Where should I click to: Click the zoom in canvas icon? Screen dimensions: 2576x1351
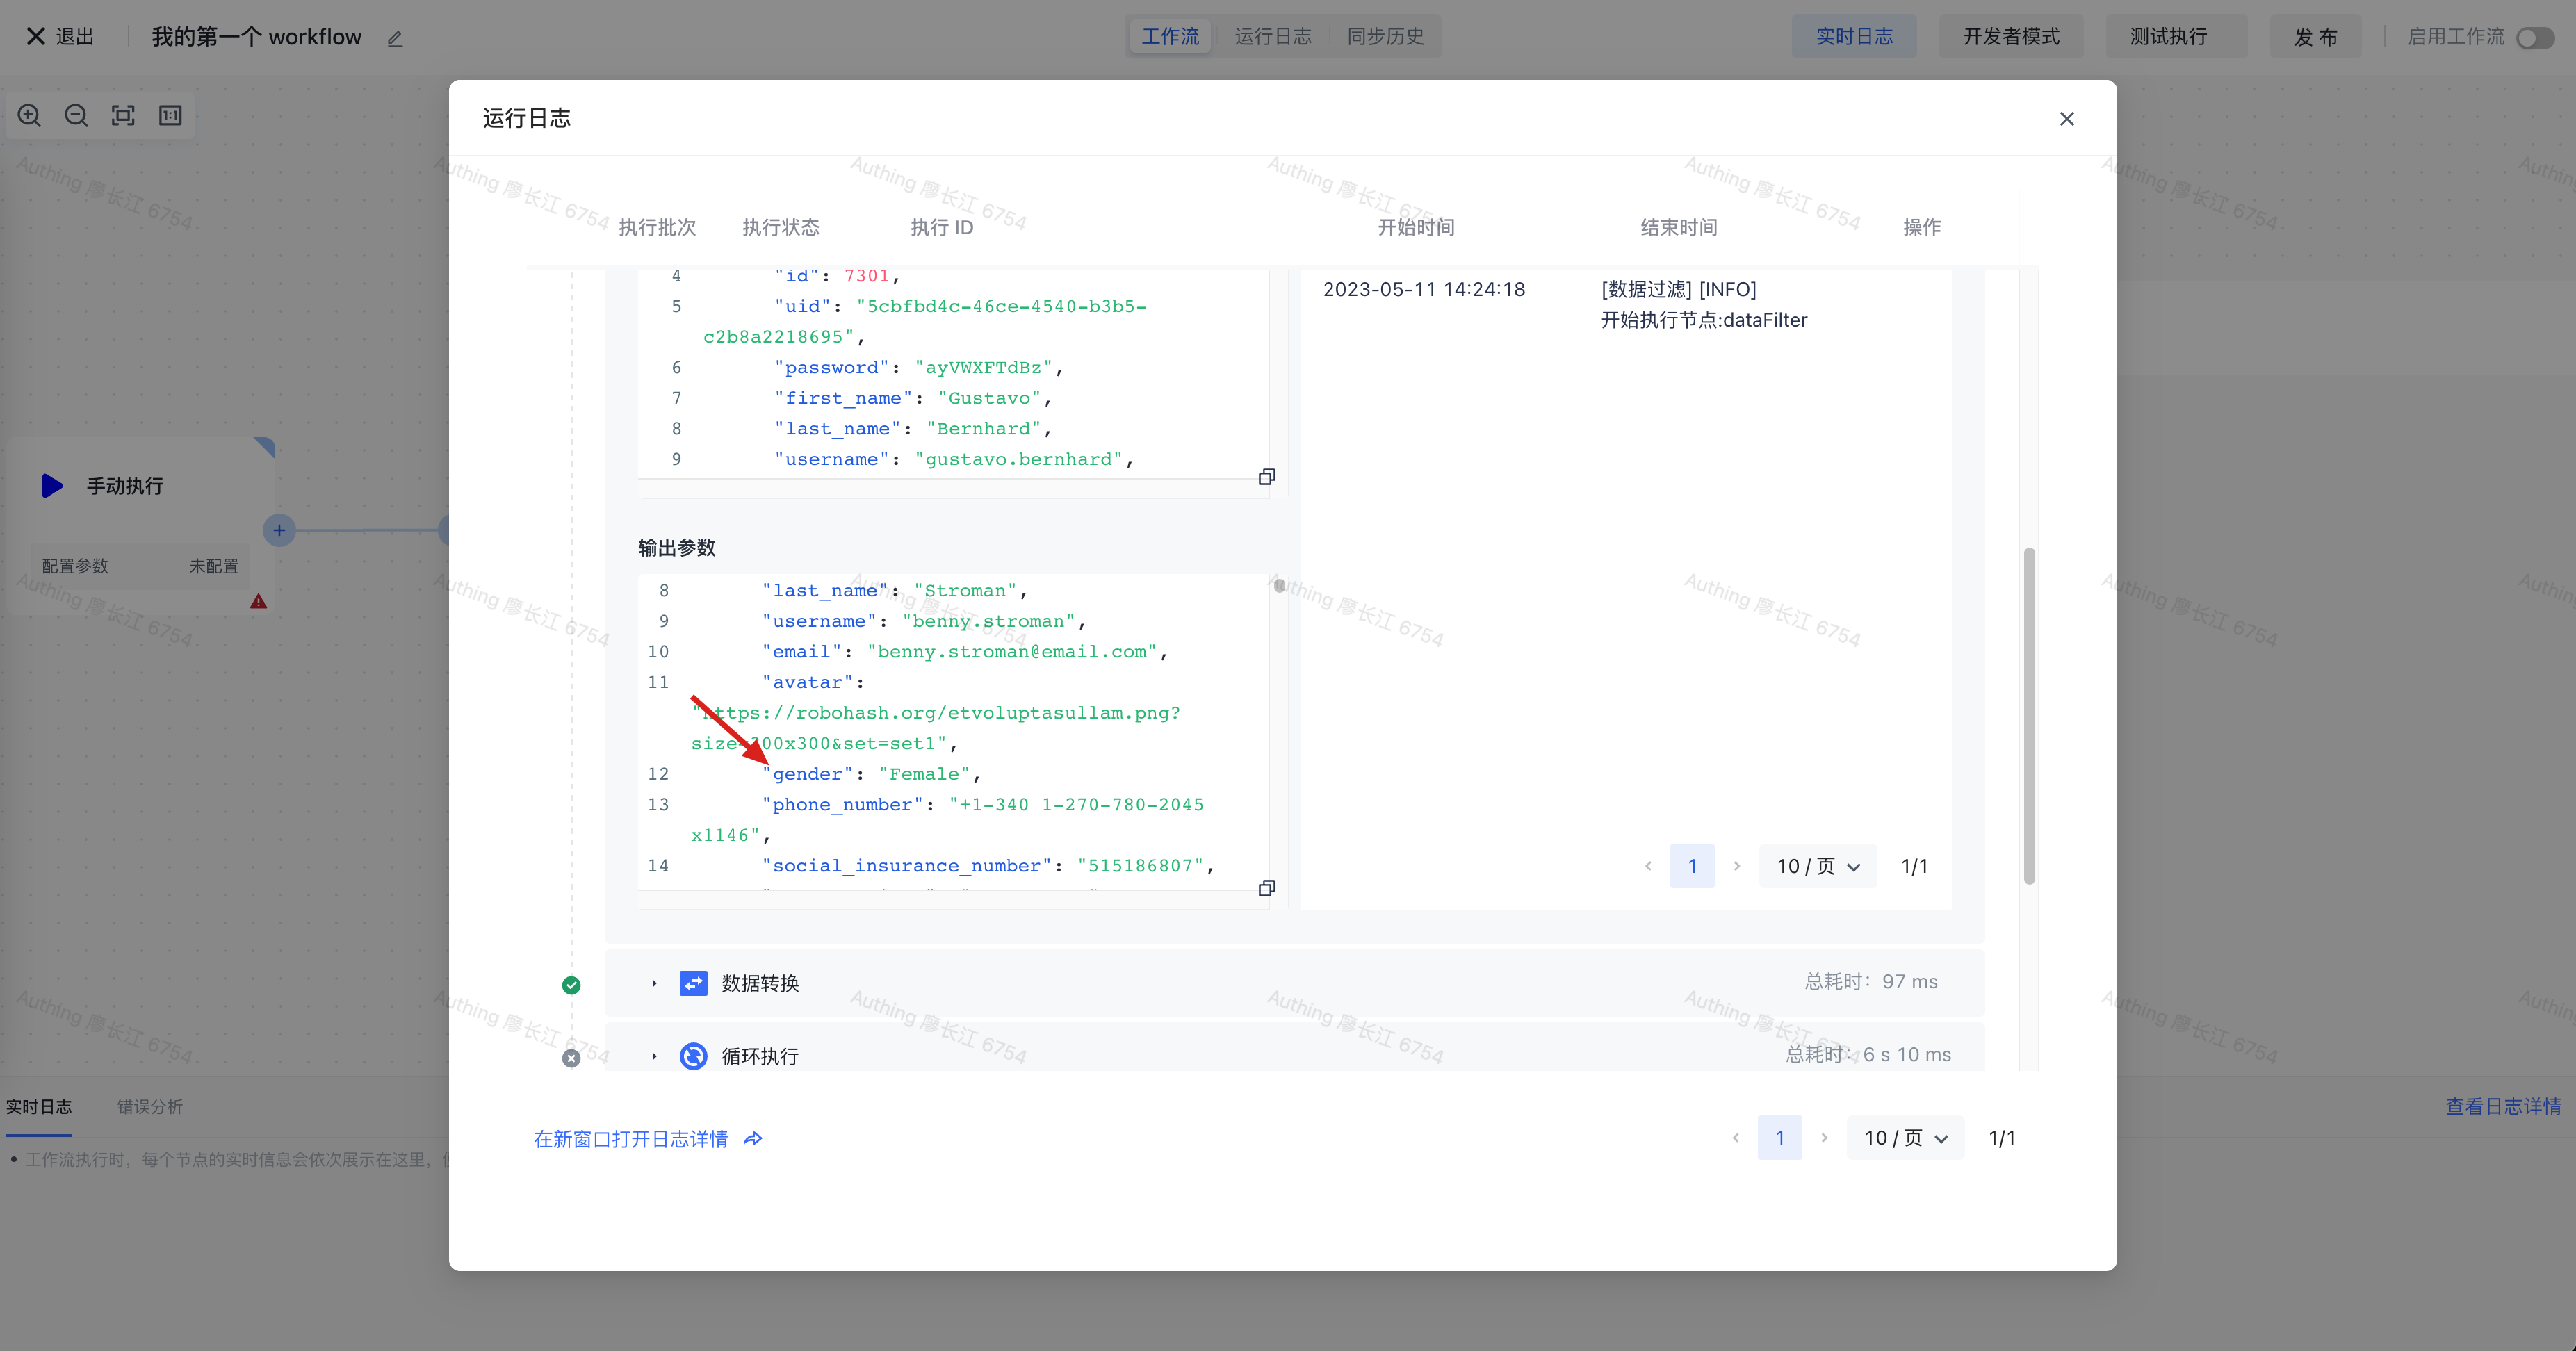30,116
